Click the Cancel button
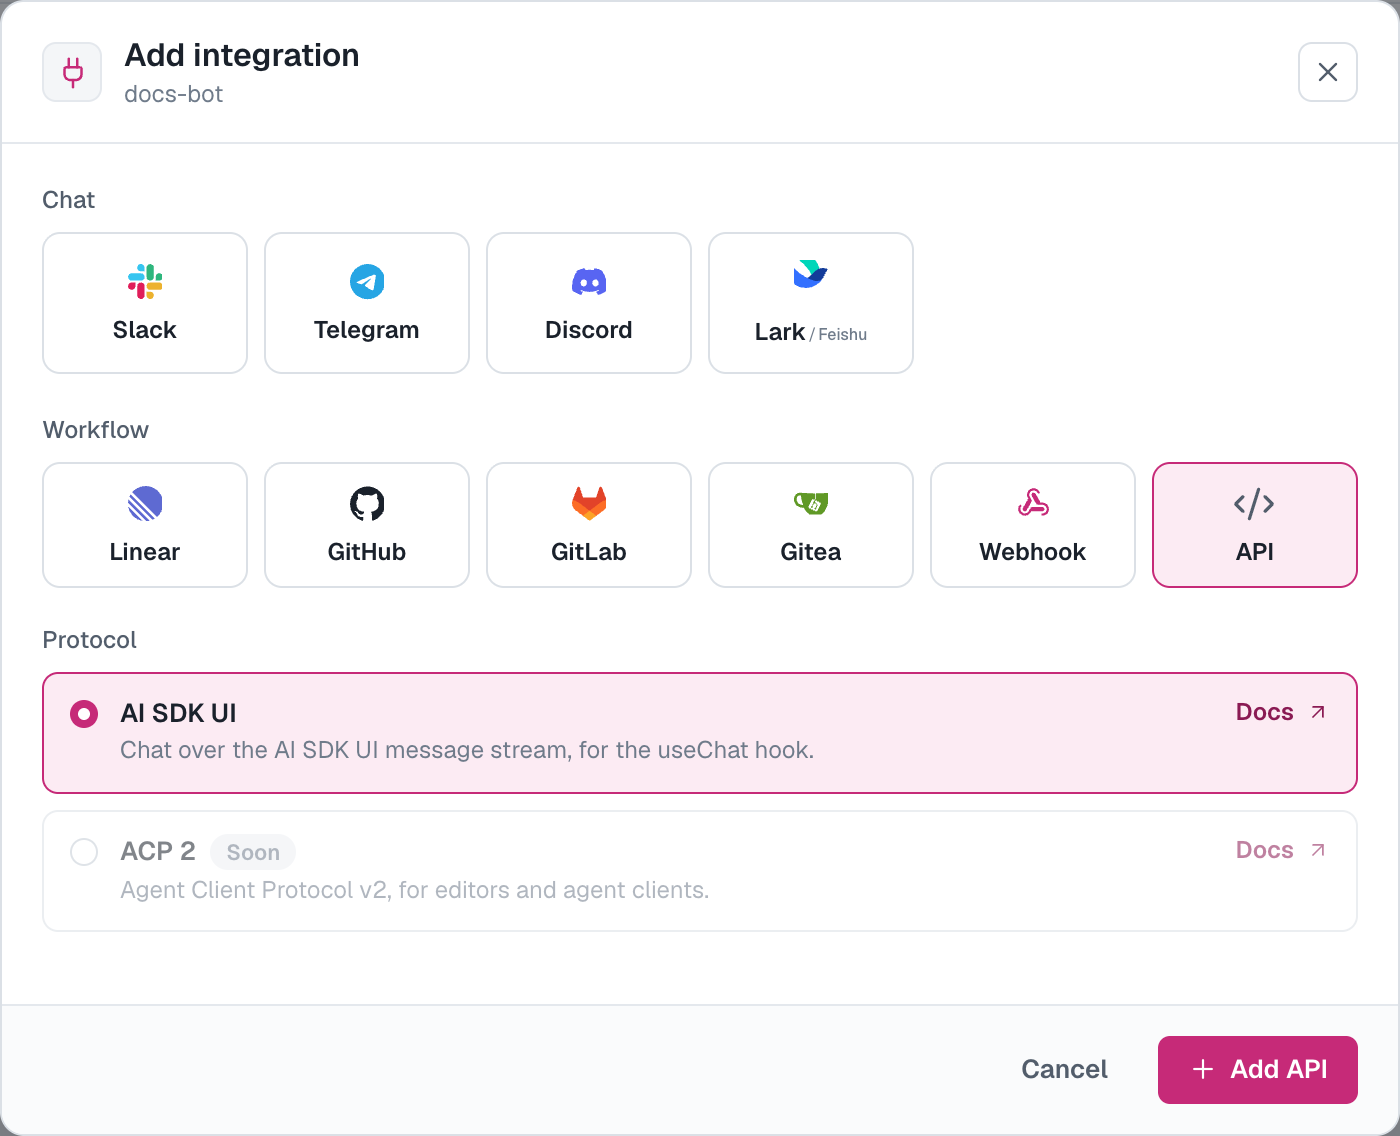This screenshot has width=1400, height=1136. (x=1064, y=1069)
